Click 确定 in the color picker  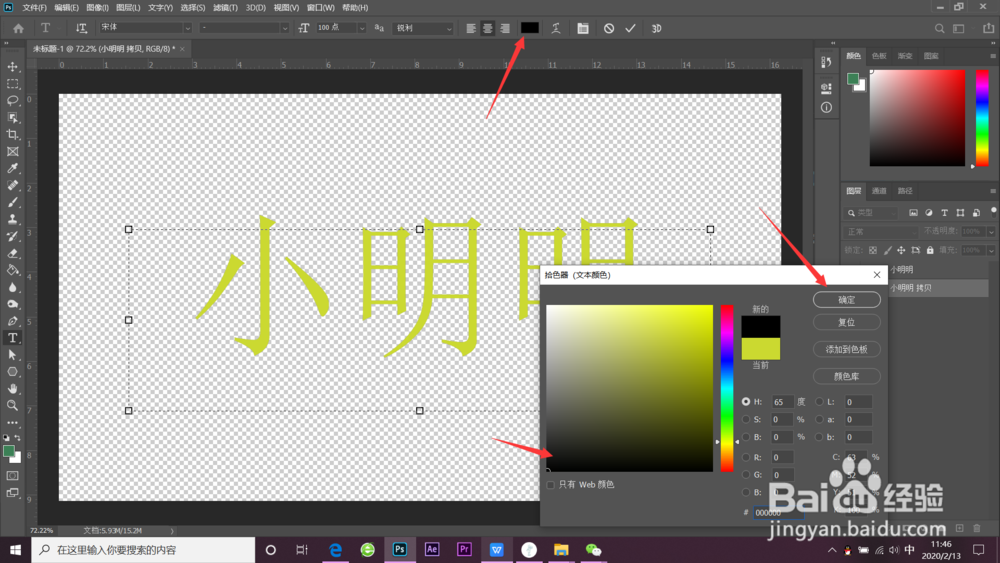846,300
